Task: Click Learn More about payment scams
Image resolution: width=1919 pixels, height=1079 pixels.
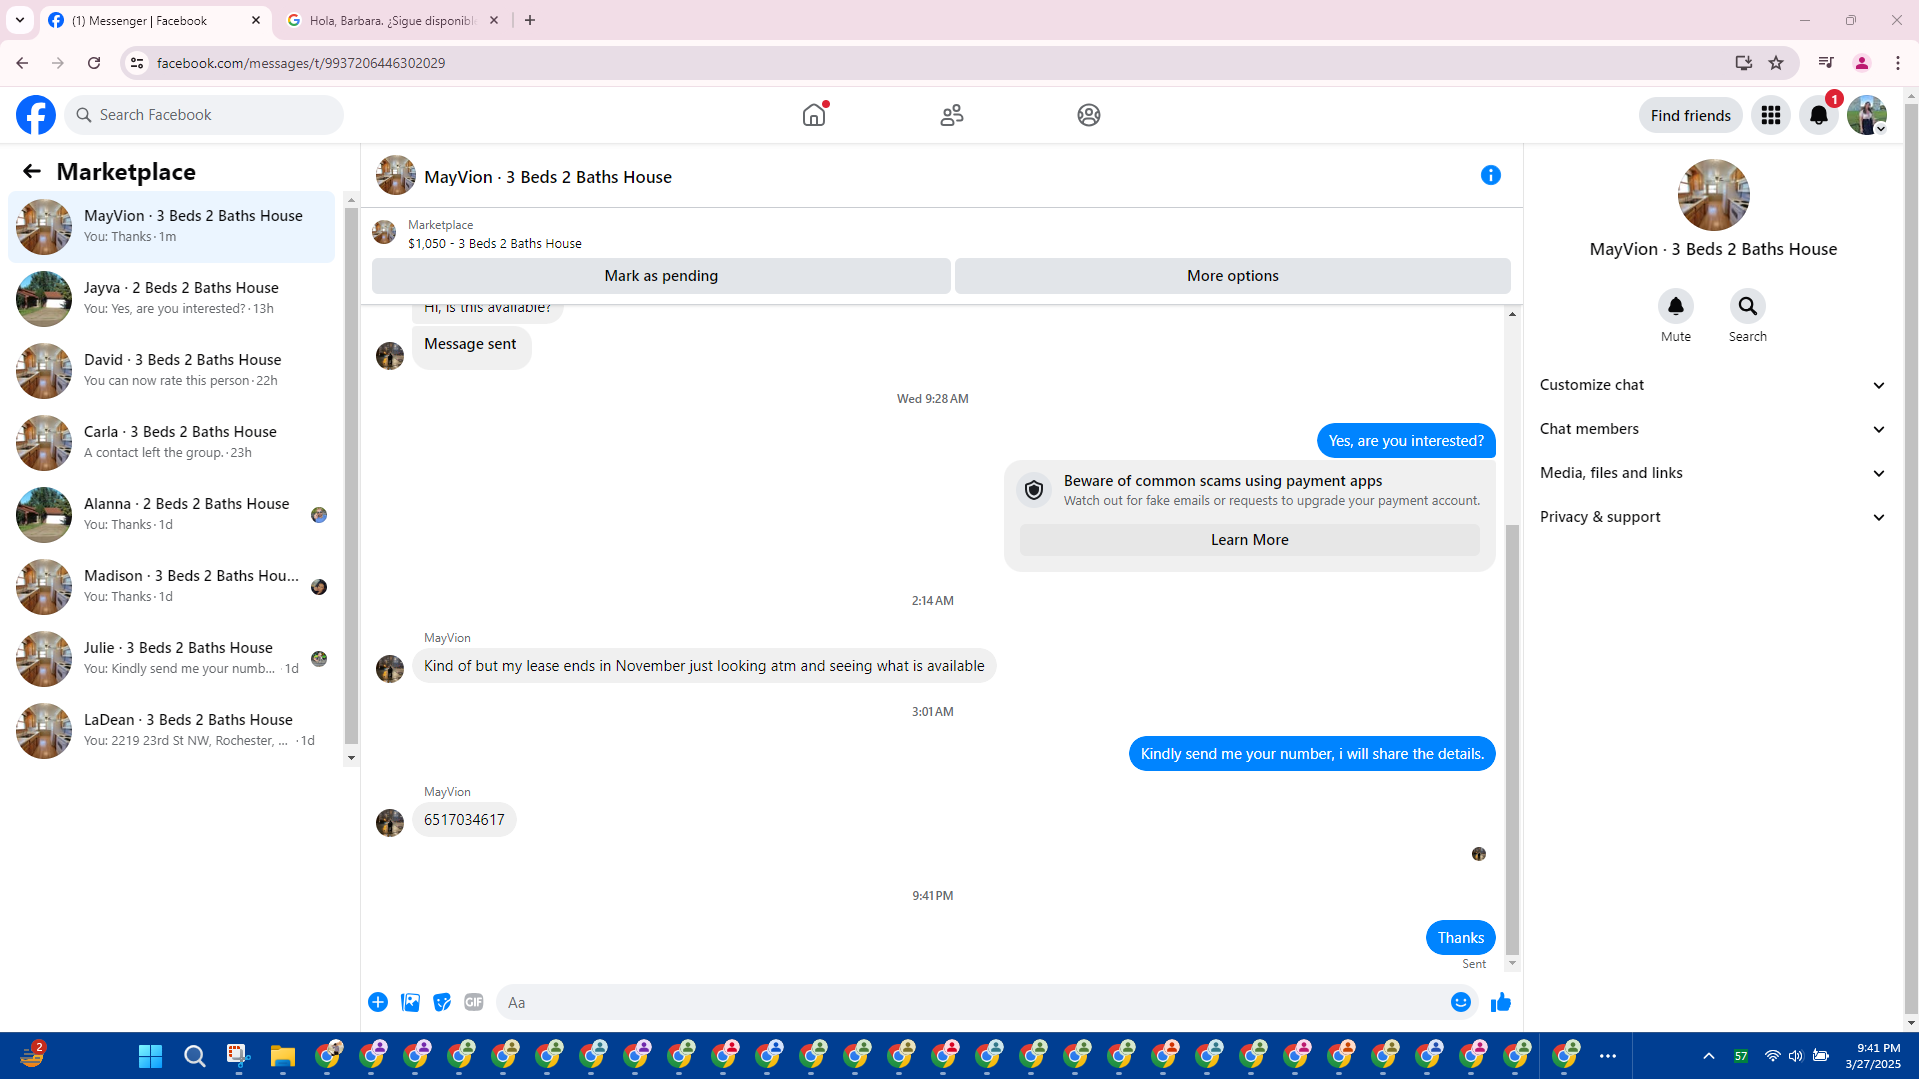Action: 1249,540
